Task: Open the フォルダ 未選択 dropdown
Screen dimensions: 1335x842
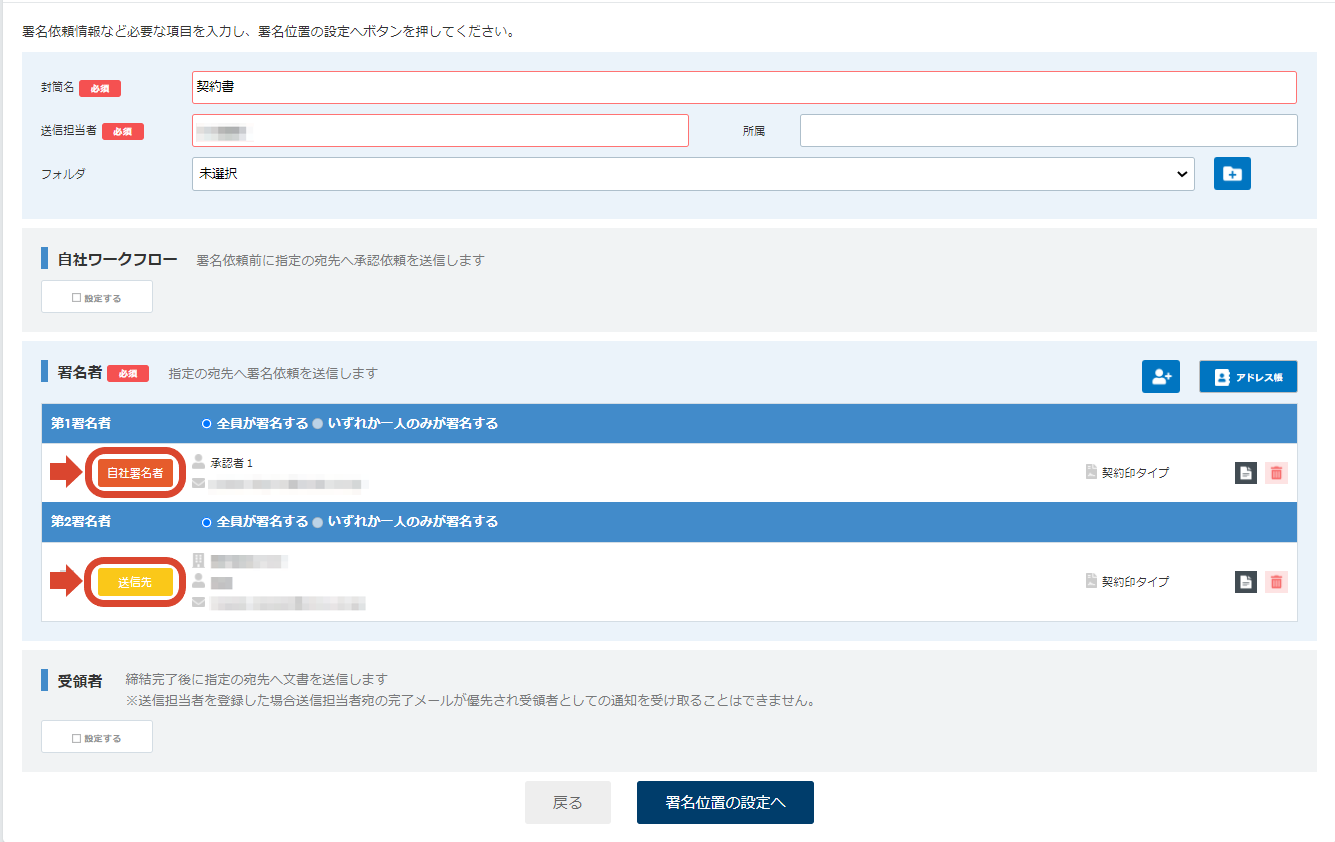Action: point(693,174)
